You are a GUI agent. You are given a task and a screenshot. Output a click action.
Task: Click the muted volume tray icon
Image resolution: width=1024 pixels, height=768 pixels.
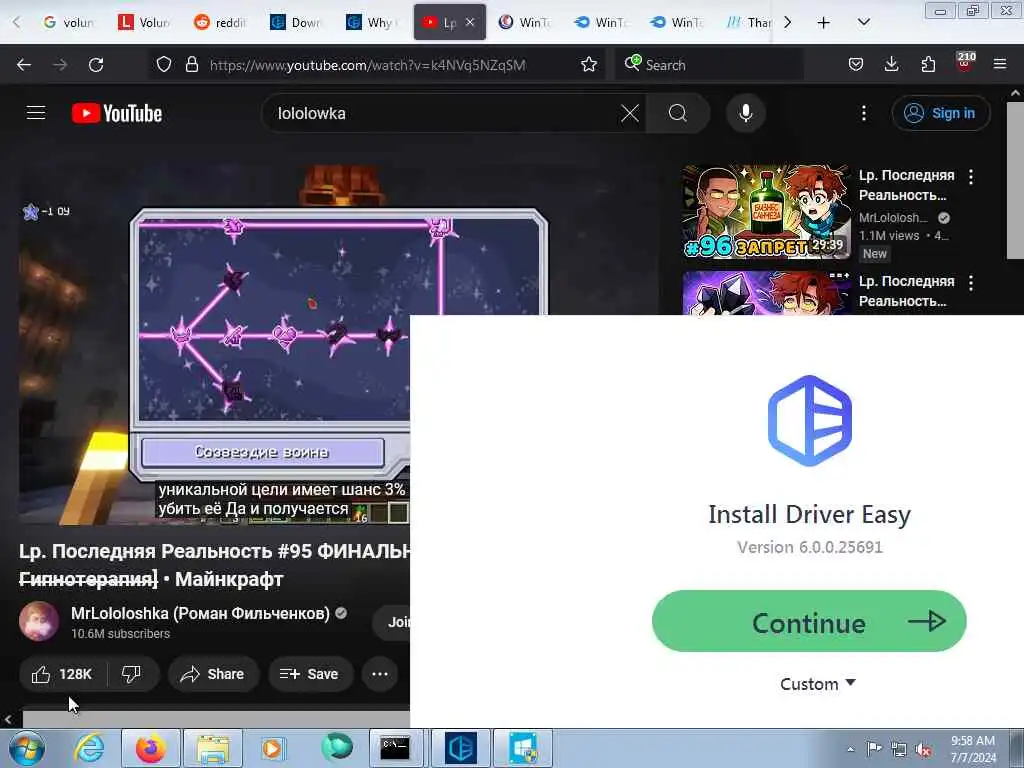click(923, 750)
